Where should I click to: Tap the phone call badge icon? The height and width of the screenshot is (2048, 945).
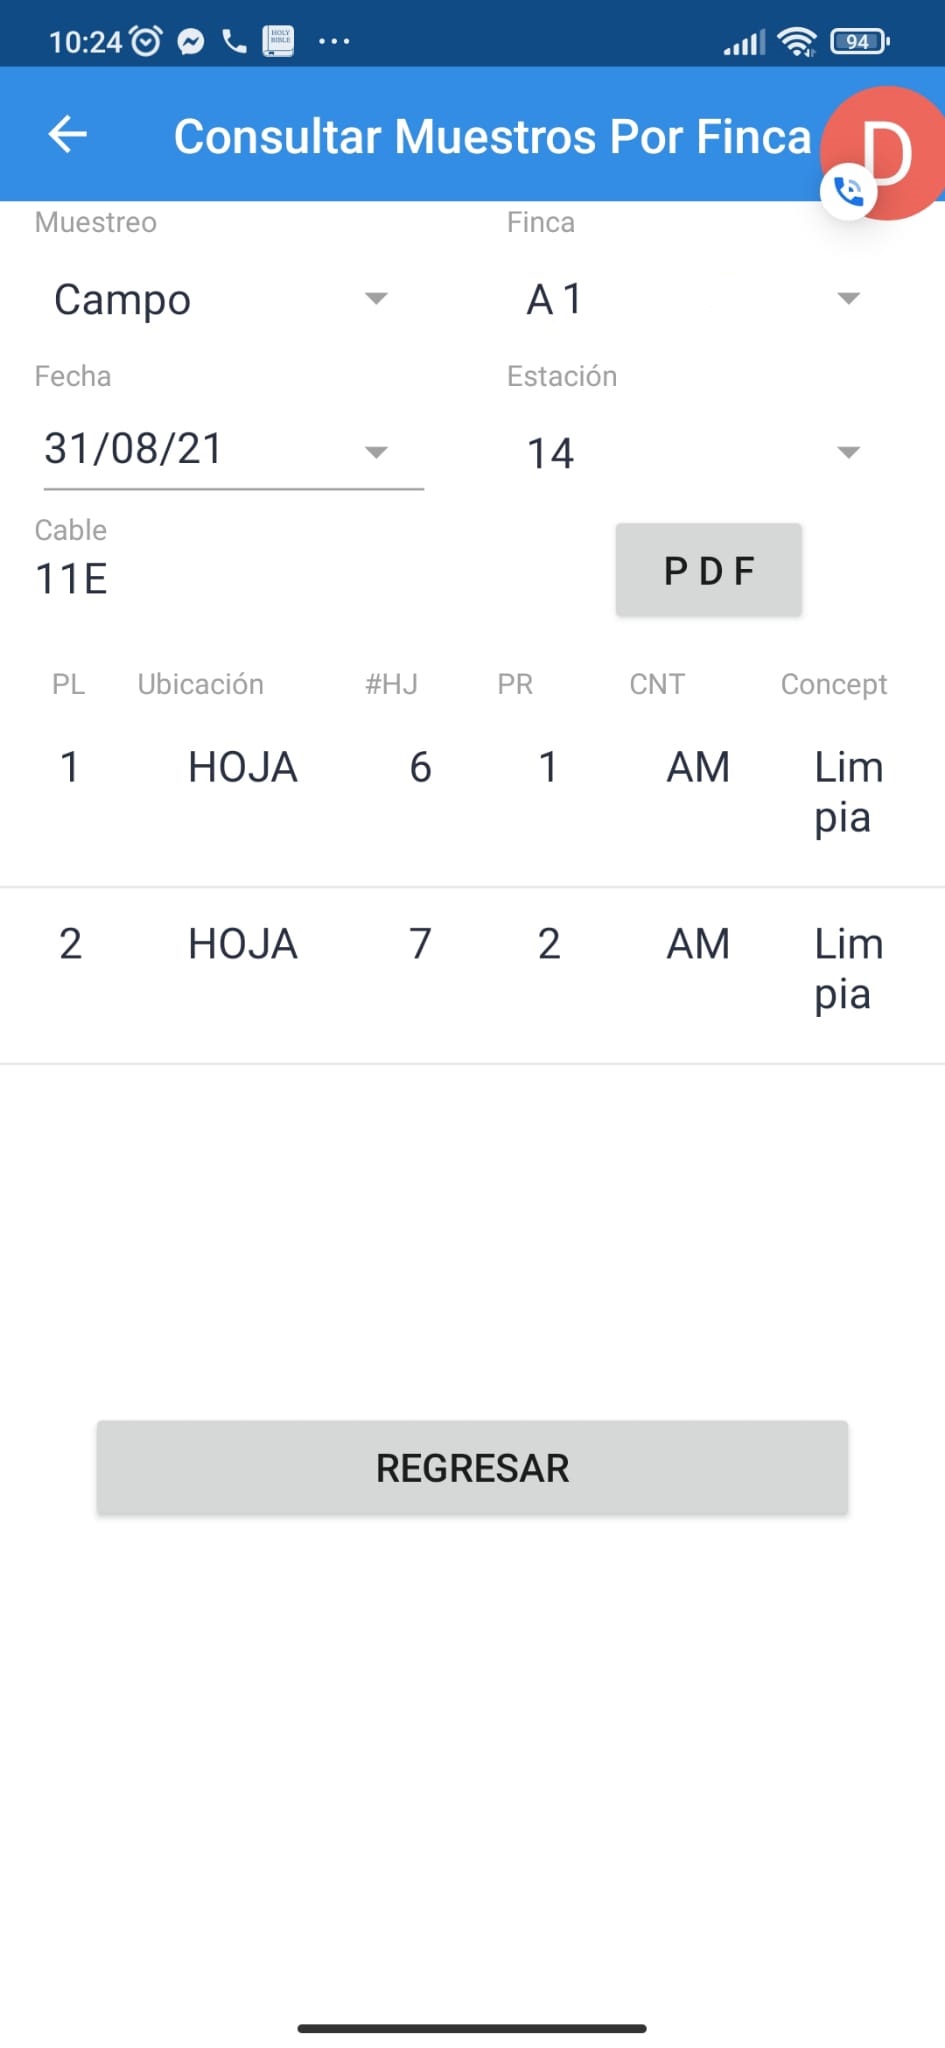point(848,191)
